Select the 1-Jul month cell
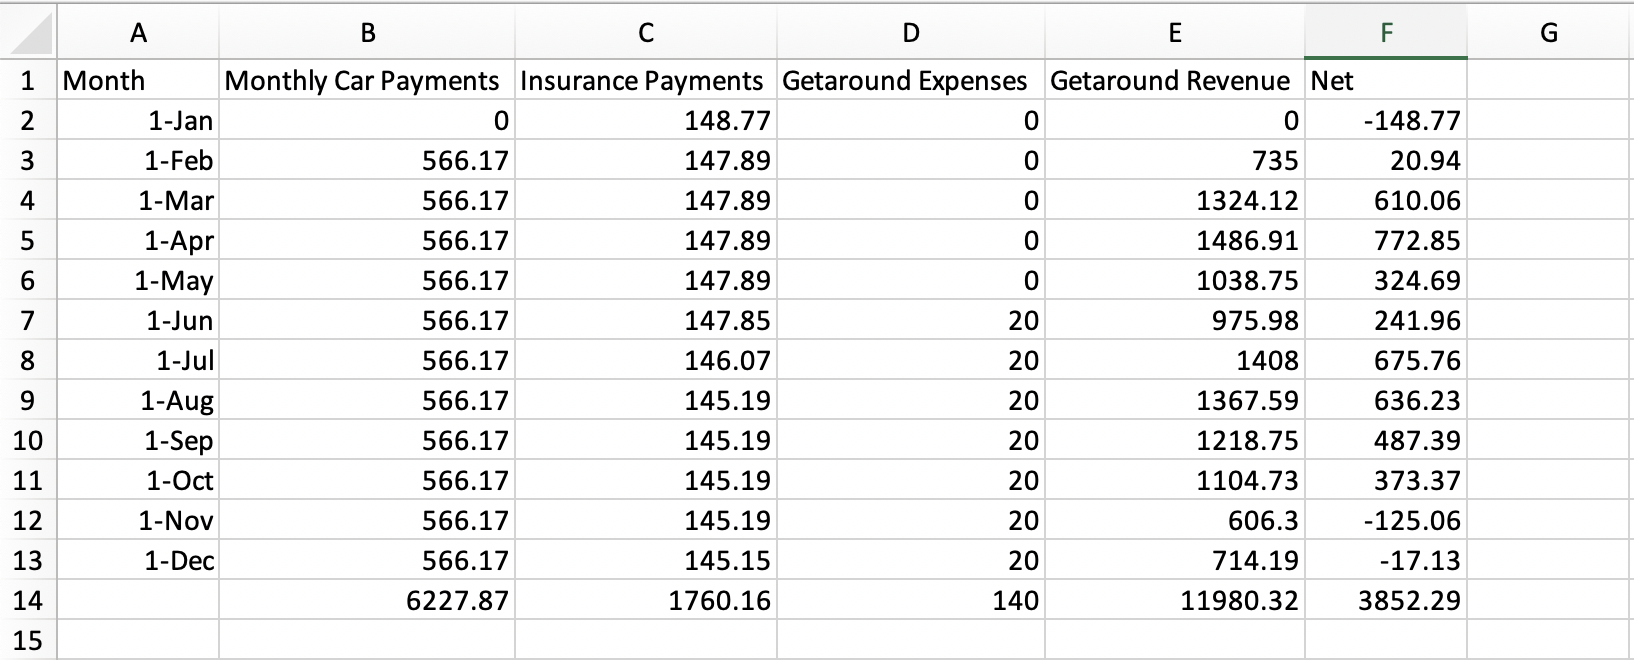The image size is (1634, 660). 138,360
